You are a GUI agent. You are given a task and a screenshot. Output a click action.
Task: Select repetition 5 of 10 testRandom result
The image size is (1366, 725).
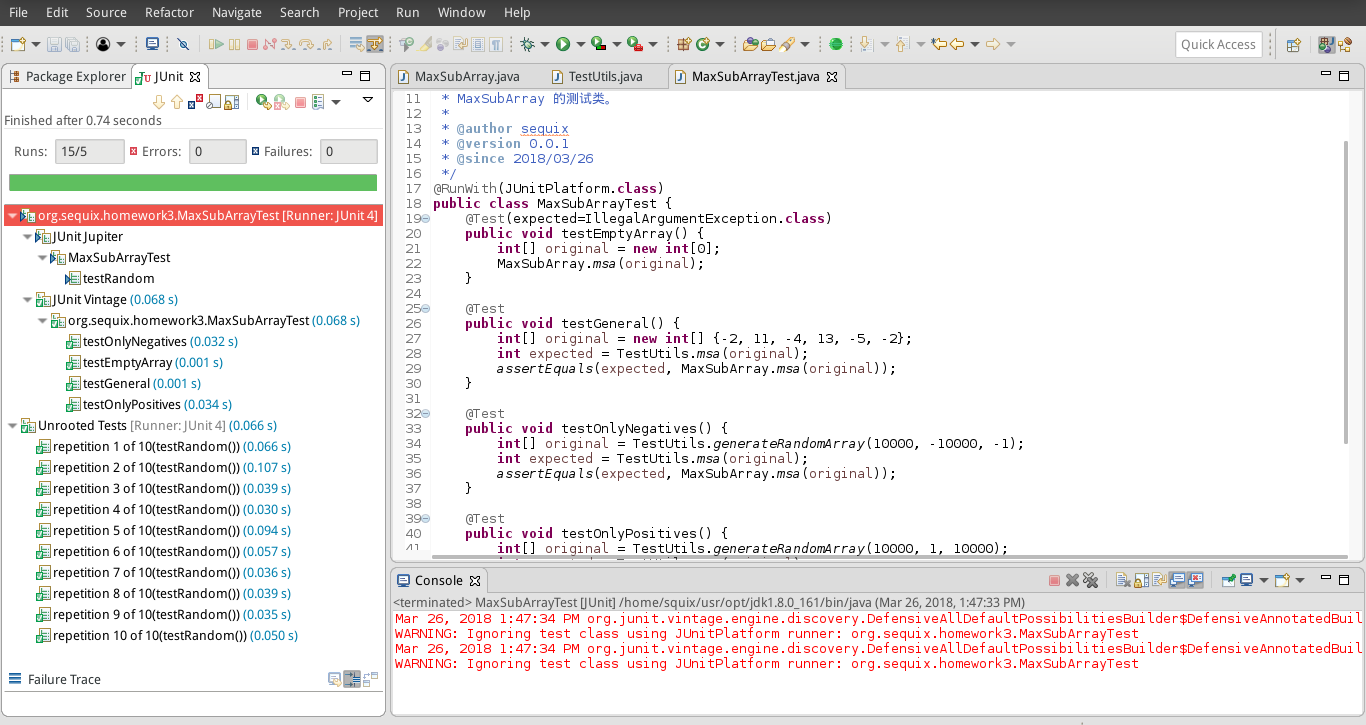pos(164,531)
